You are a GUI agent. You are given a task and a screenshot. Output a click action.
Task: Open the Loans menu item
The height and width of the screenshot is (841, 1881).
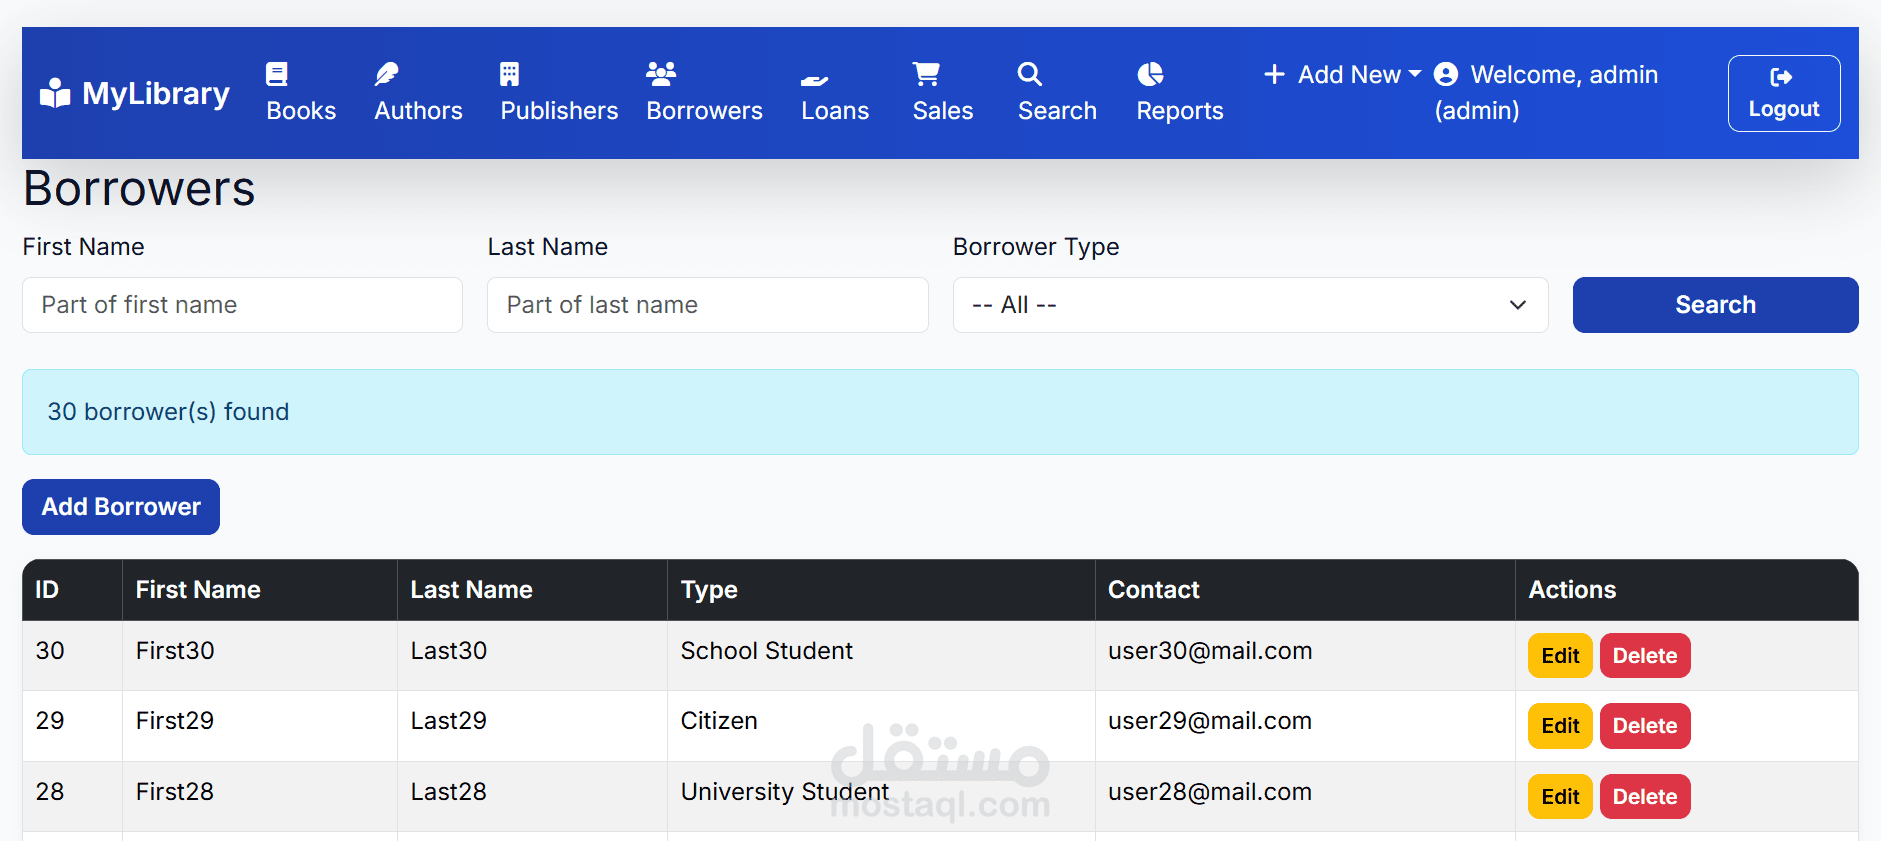pyautogui.click(x=835, y=93)
